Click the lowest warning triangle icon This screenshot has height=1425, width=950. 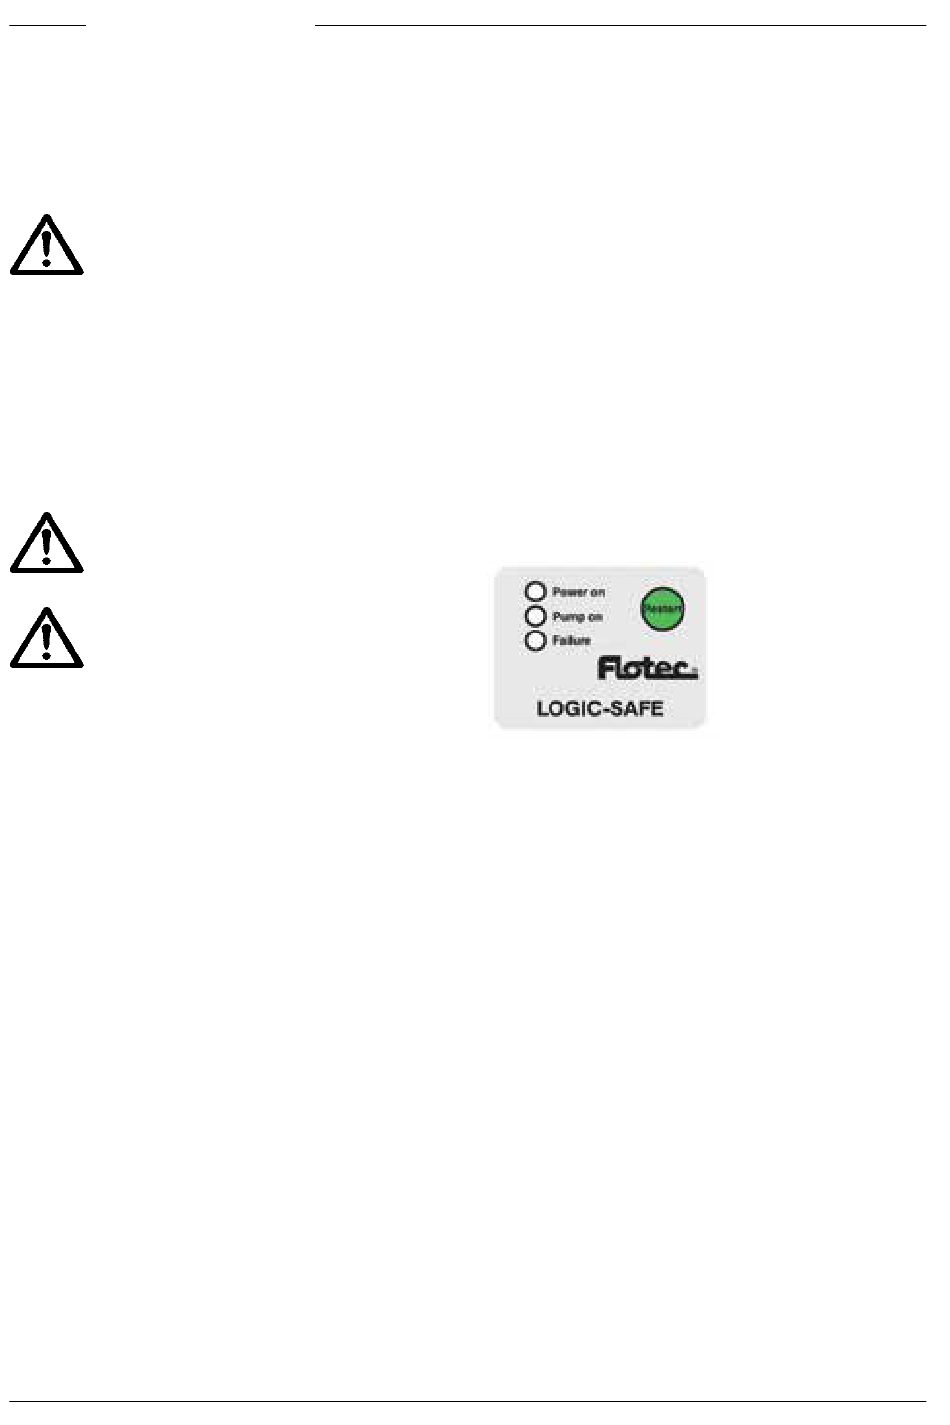[47, 636]
